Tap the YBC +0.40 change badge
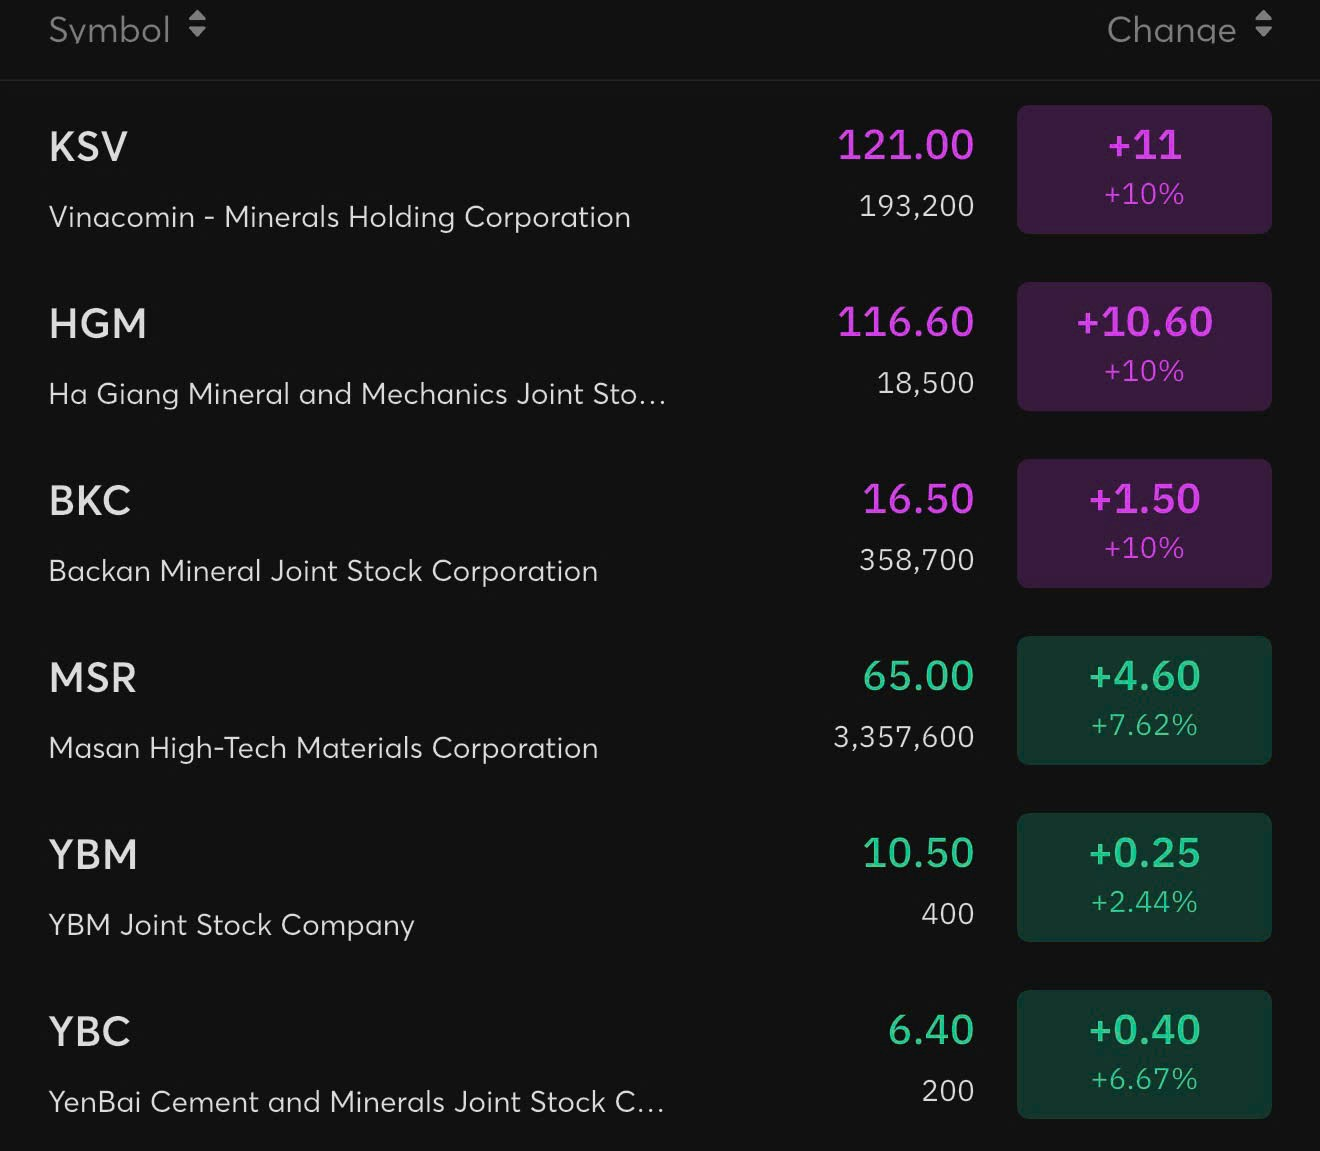 point(1144,1054)
